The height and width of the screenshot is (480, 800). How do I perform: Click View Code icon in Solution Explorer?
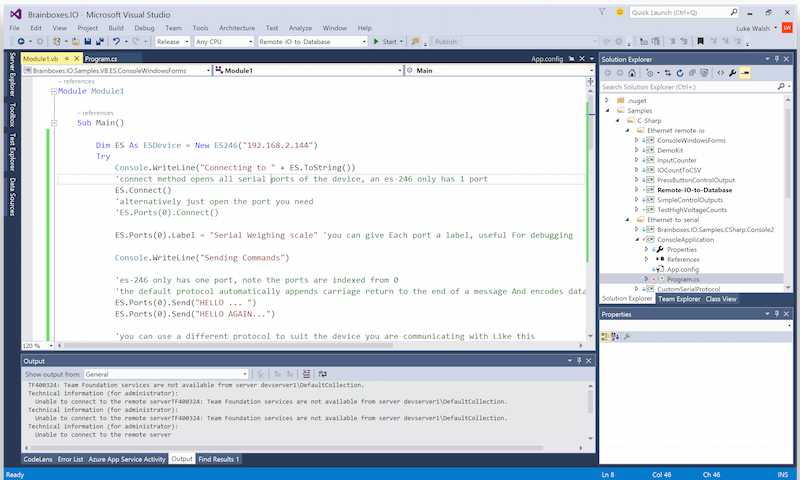pyautogui.click(x=720, y=73)
